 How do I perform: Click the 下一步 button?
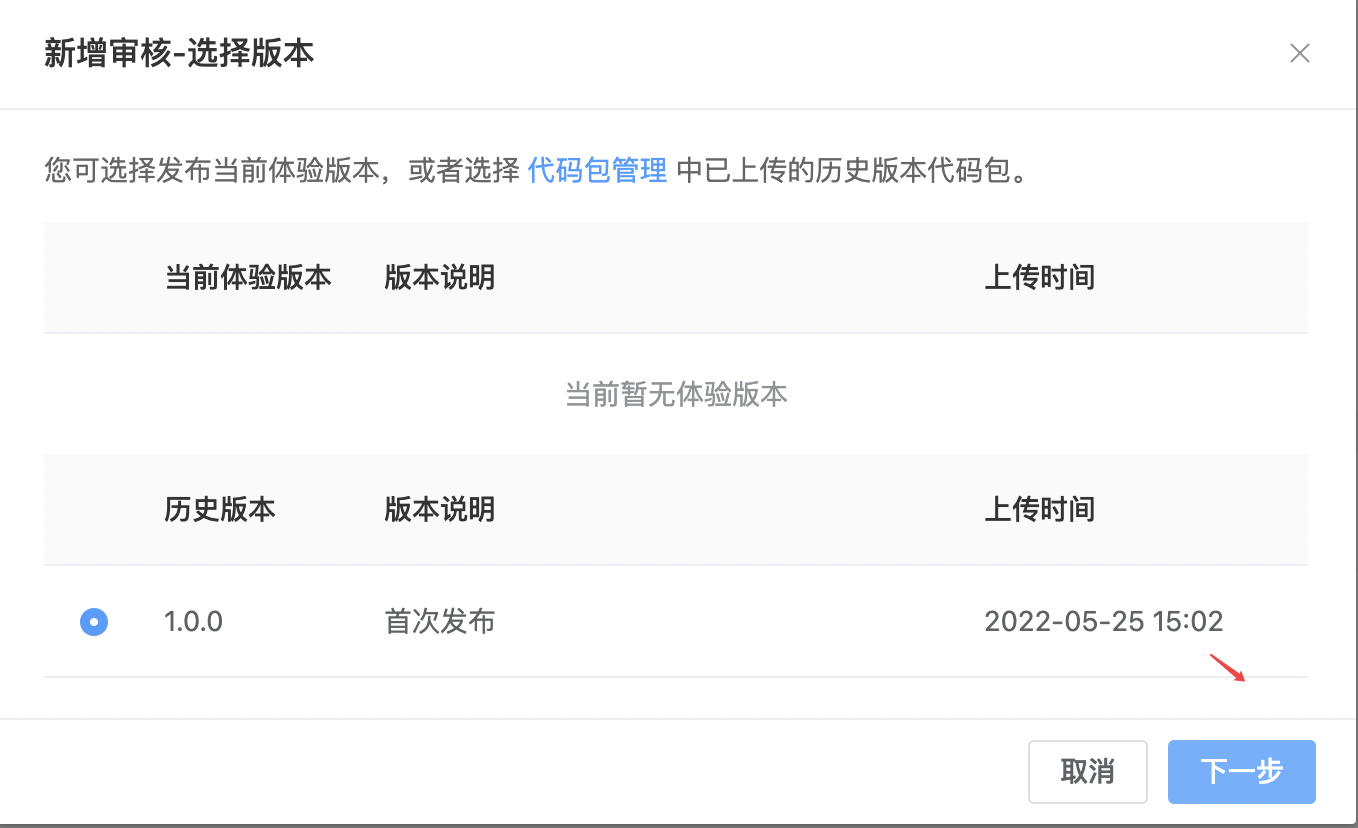(x=1241, y=772)
